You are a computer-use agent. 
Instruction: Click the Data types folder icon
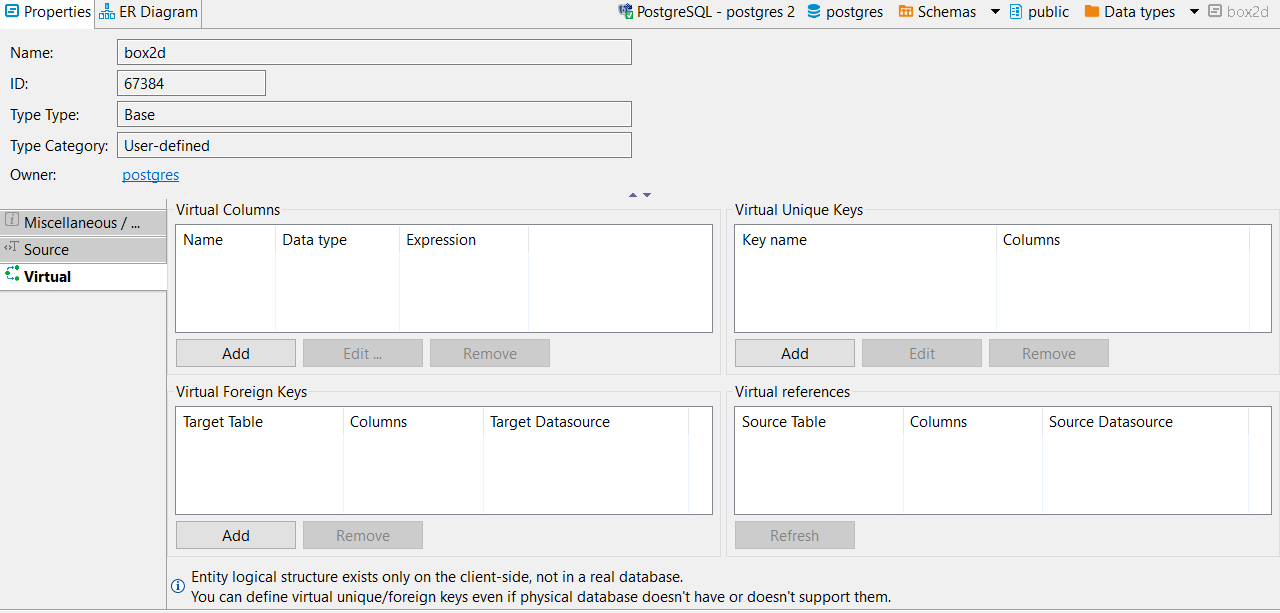click(1093, 12)
